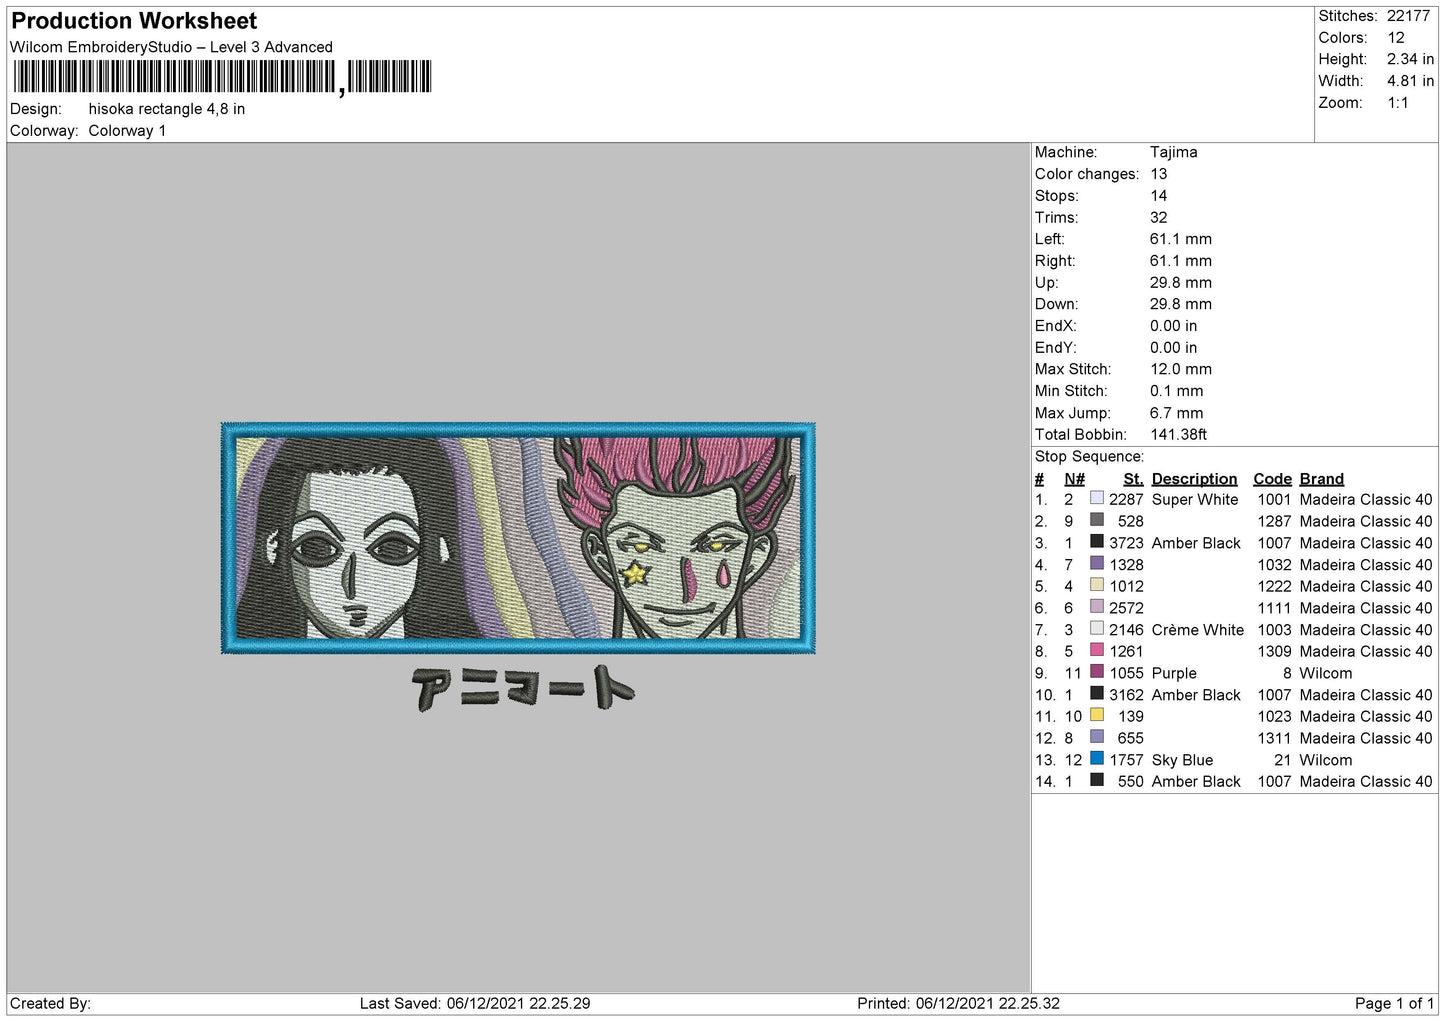Click the 'Description' column header

point(1194,479)
